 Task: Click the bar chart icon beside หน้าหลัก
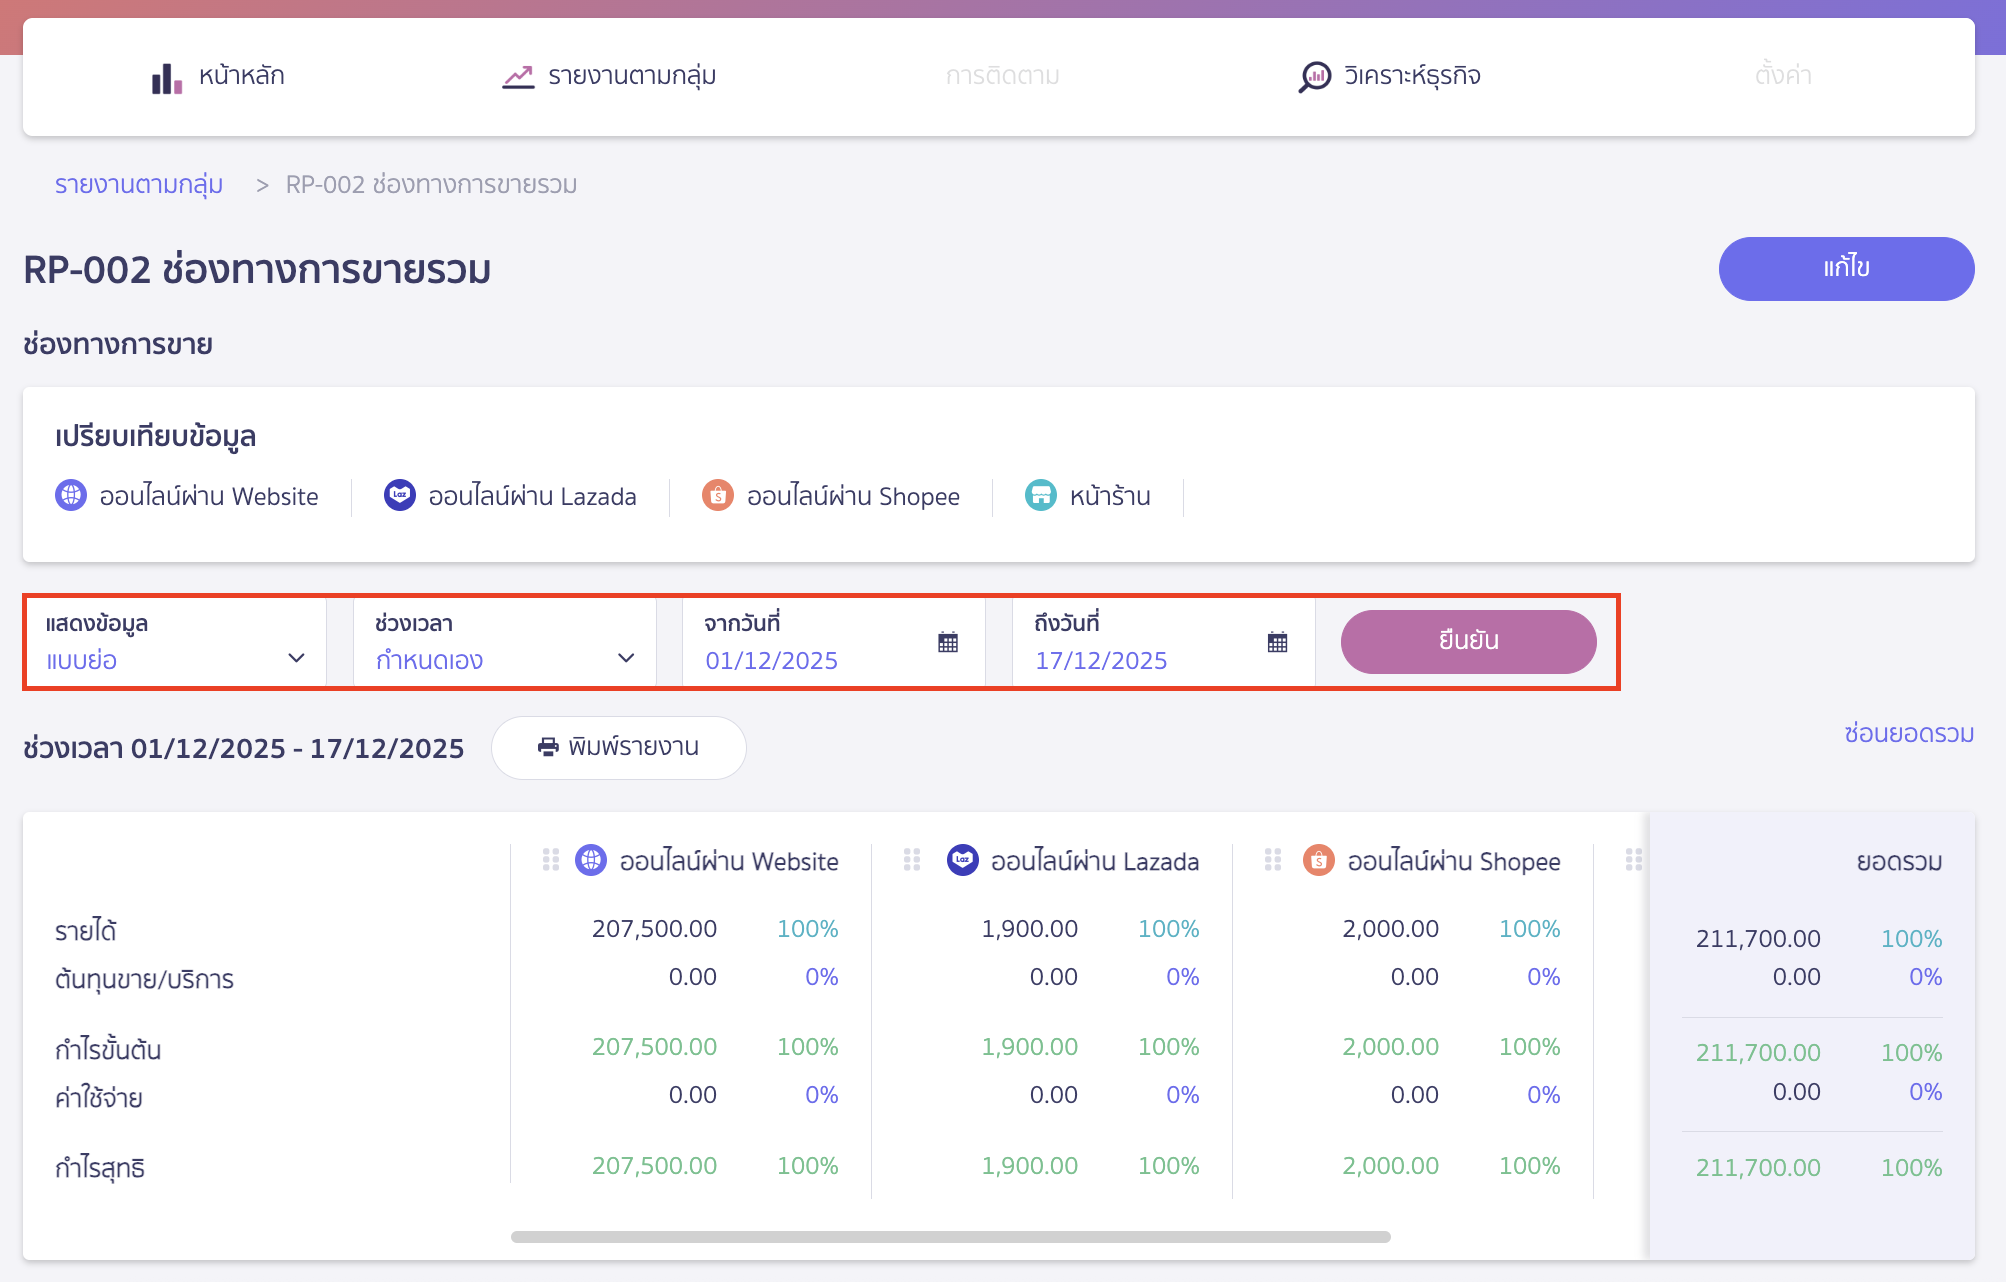[166, 78]
